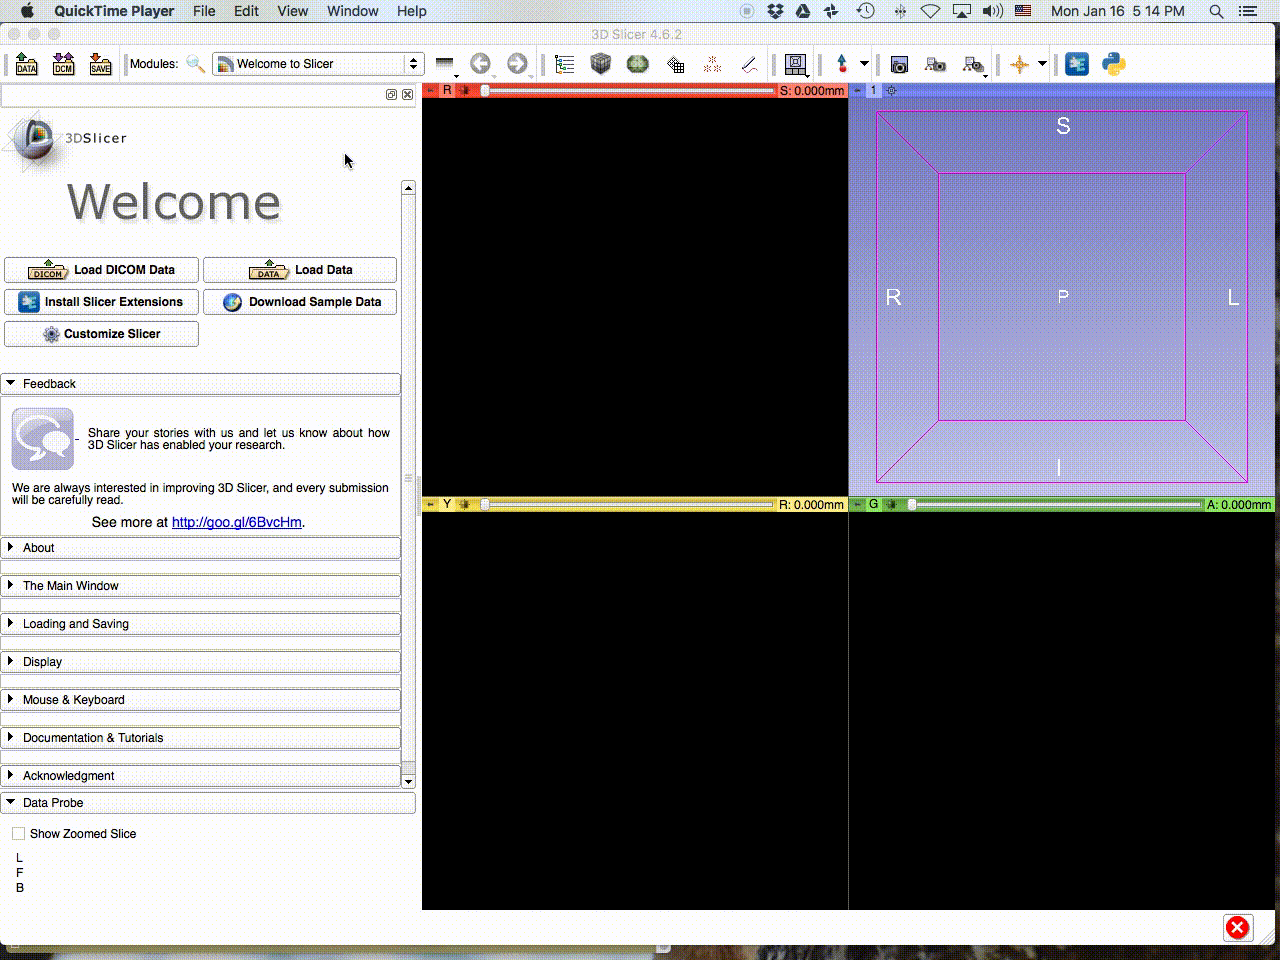Open the mouse mode dropdown arrow

point(864,64)
